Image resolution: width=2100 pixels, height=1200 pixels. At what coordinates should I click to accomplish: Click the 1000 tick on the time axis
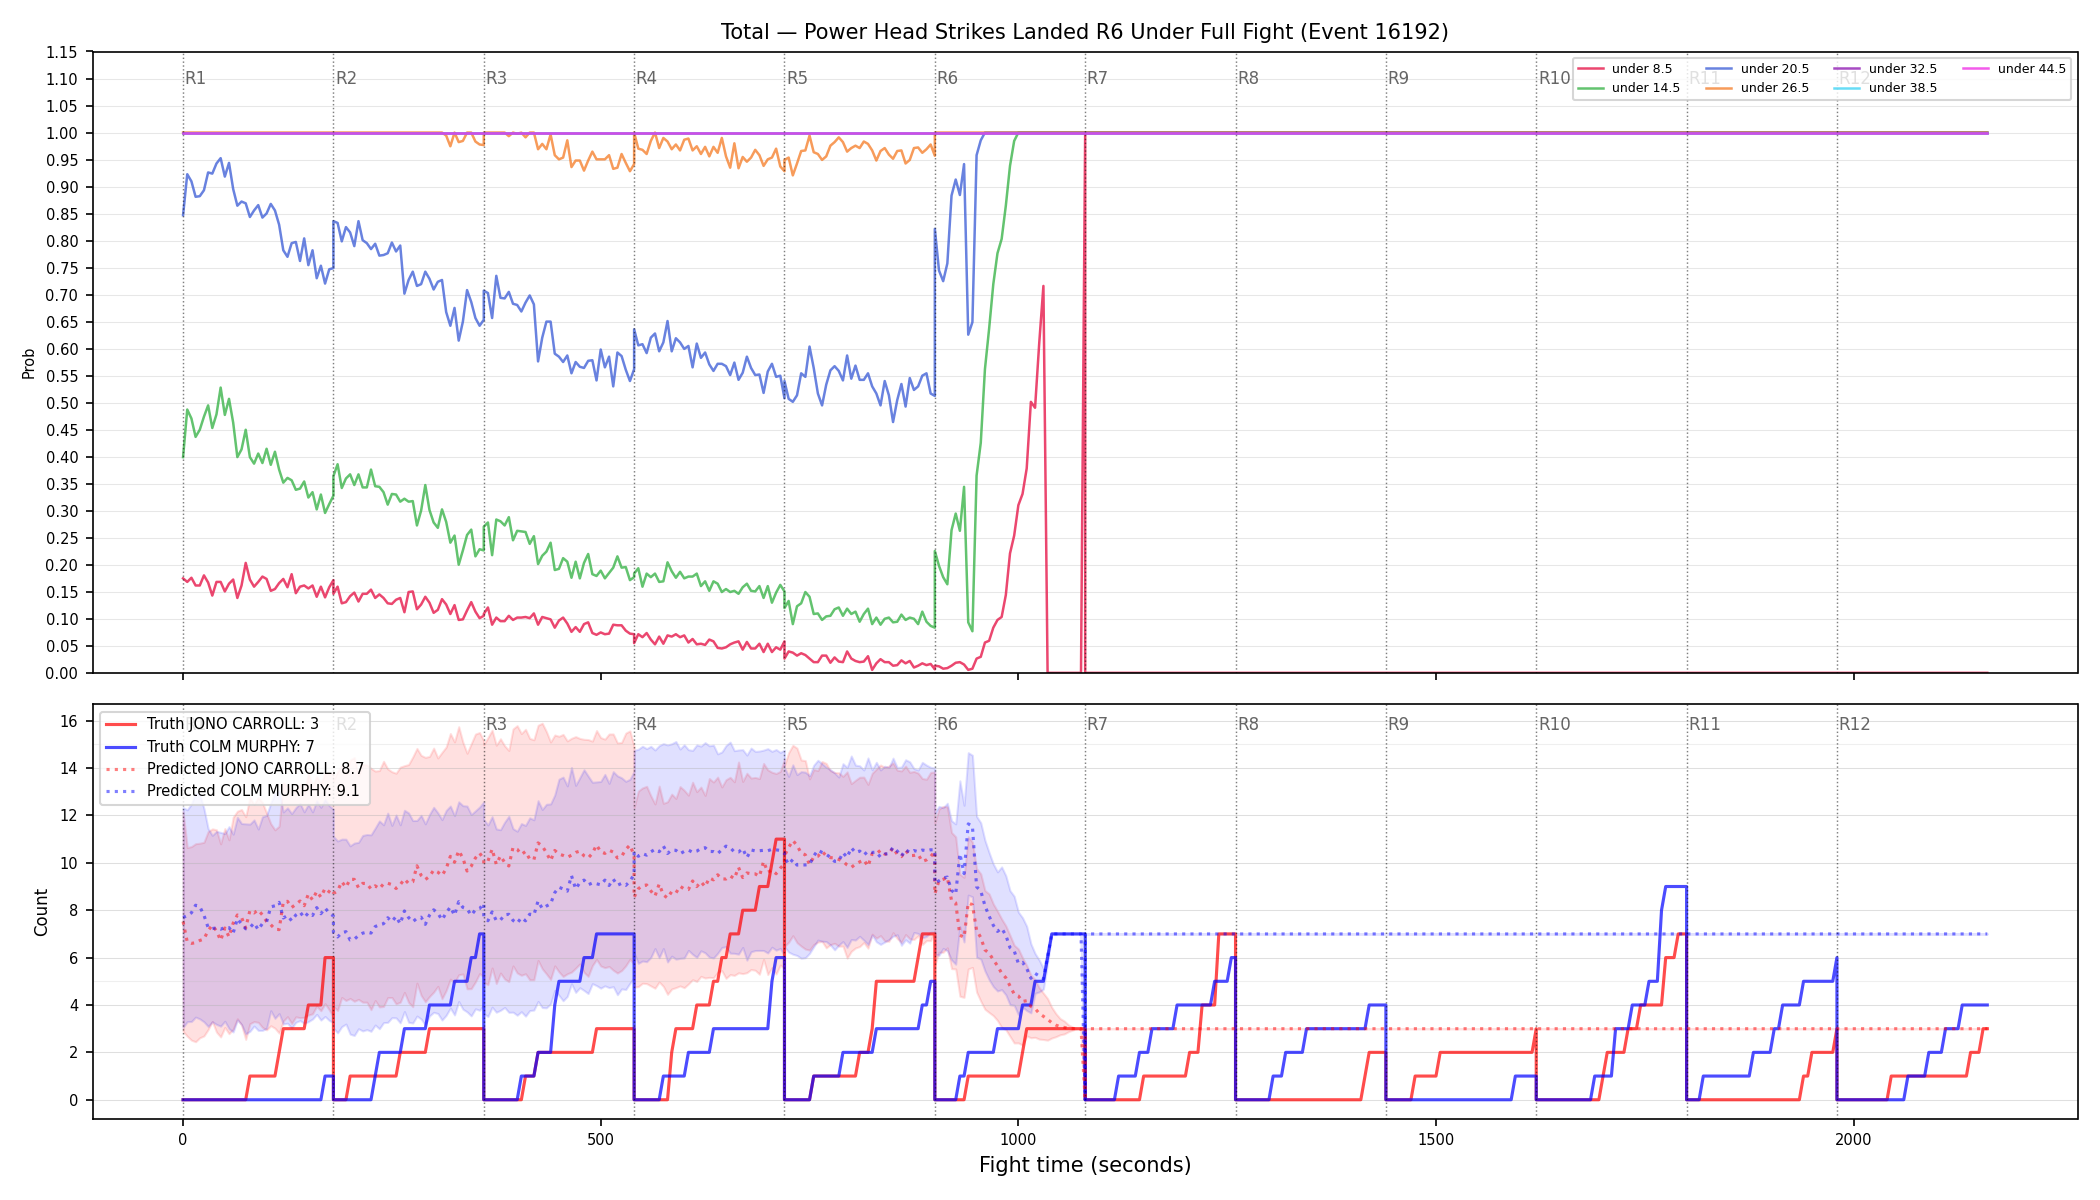point(1018,1139)
